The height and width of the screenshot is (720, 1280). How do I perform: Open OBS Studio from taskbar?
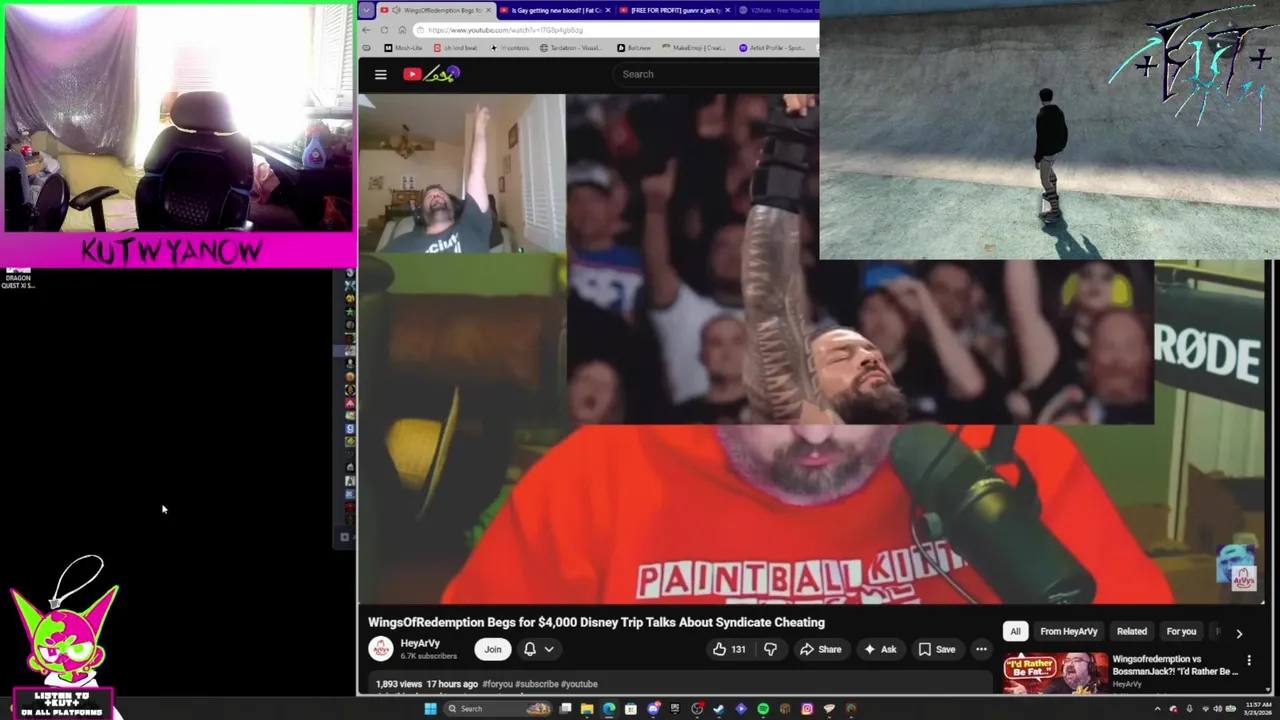697,709
